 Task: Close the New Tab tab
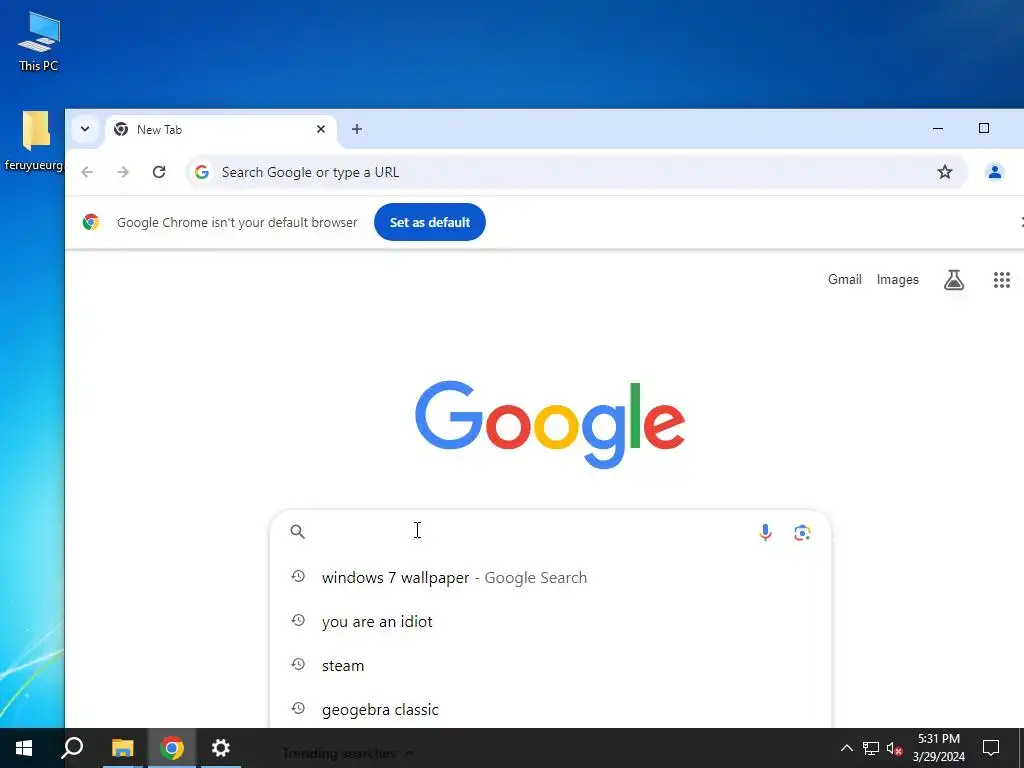(321, 129)
